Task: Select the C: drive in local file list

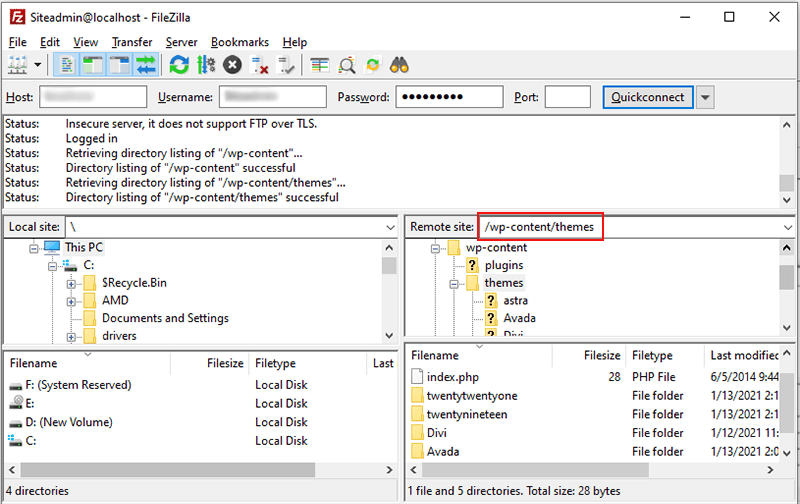Action: 31,441
